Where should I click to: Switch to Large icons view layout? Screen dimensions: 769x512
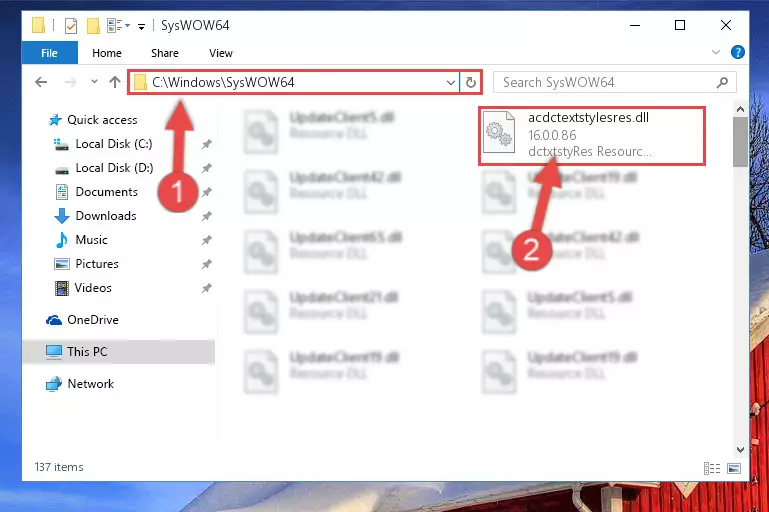point(734,468)
